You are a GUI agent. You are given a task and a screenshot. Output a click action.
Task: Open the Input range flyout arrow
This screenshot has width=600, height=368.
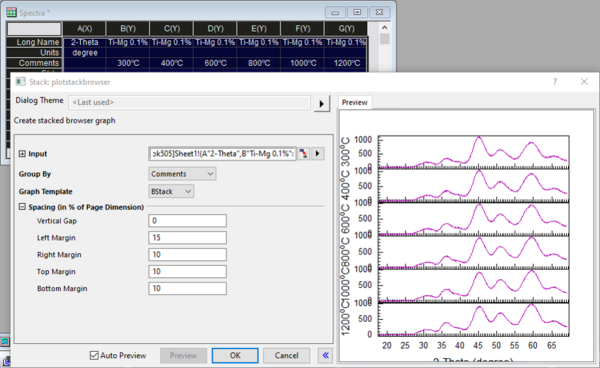[x=318, y=154]
